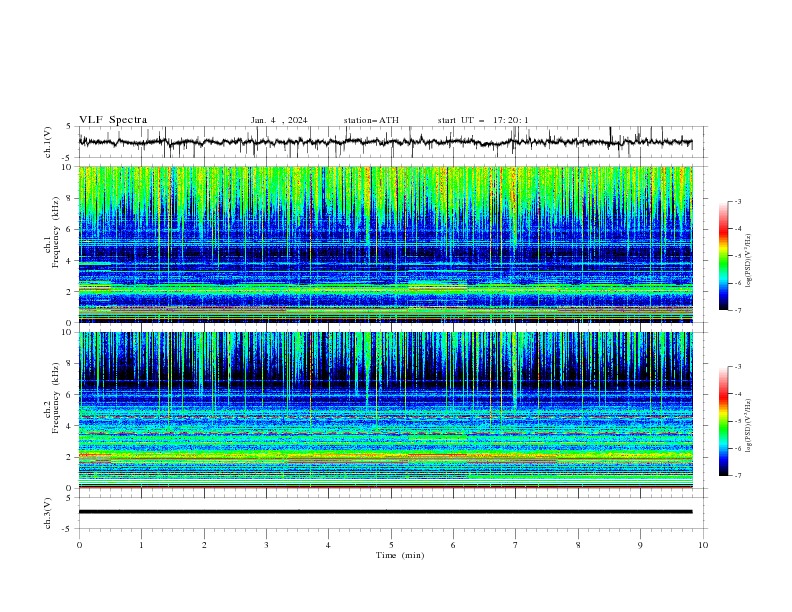This screenshot has height=612, width=792.
Task: Click the "-4" tick on lower colorbar
Action: pyautogui.click(x=737, y=394)
